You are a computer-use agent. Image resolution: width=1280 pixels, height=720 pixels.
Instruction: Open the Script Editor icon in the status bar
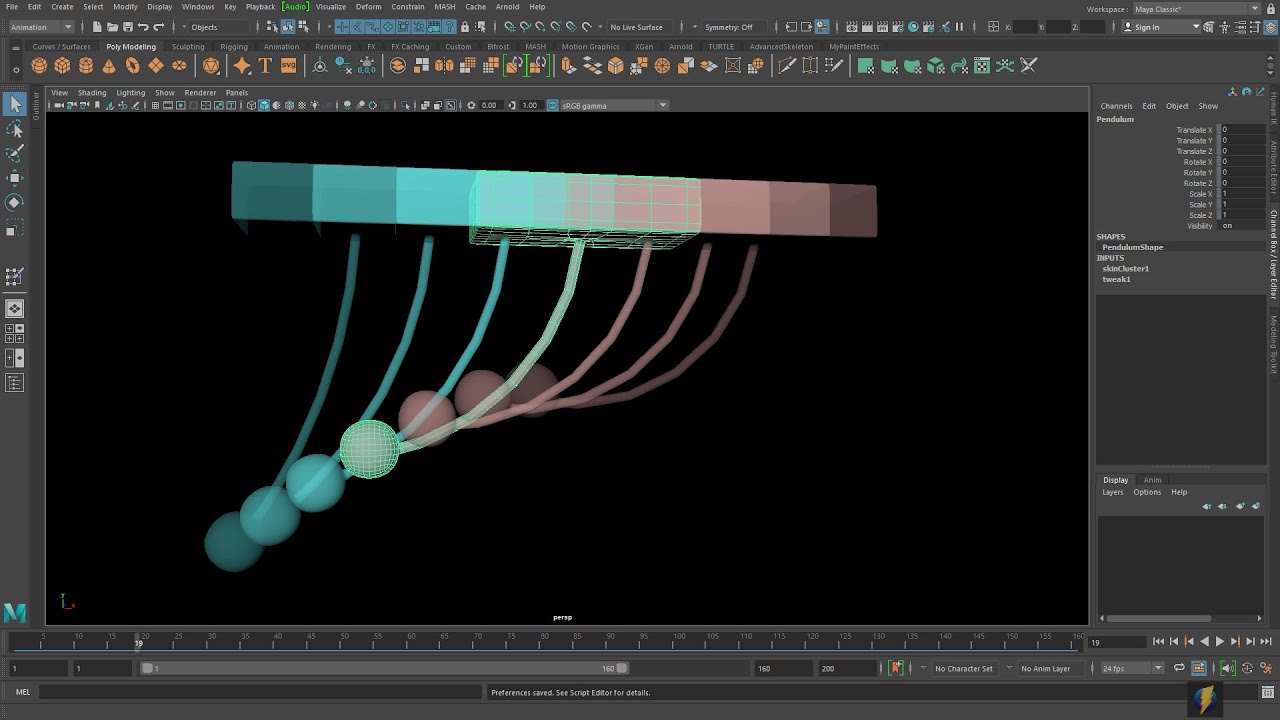click(1266, 693)
